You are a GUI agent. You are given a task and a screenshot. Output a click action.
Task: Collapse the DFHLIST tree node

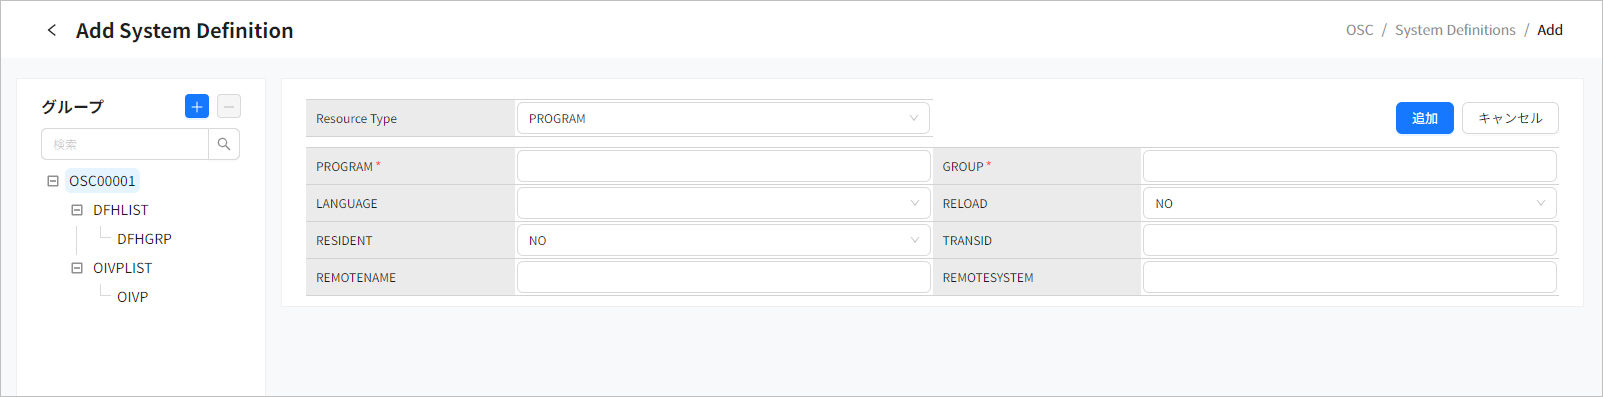point(77,210)
